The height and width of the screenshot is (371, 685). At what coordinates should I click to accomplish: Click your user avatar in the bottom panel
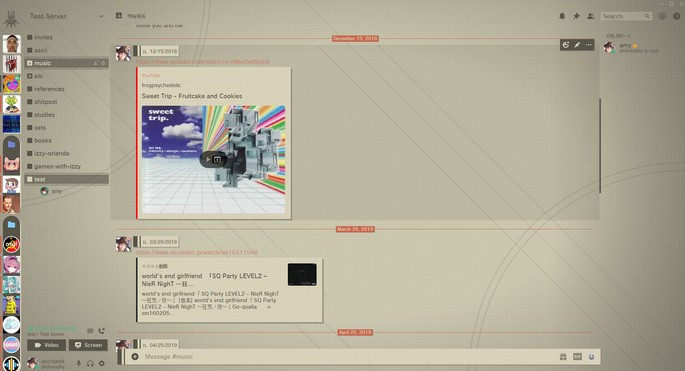tap(33, 363)
